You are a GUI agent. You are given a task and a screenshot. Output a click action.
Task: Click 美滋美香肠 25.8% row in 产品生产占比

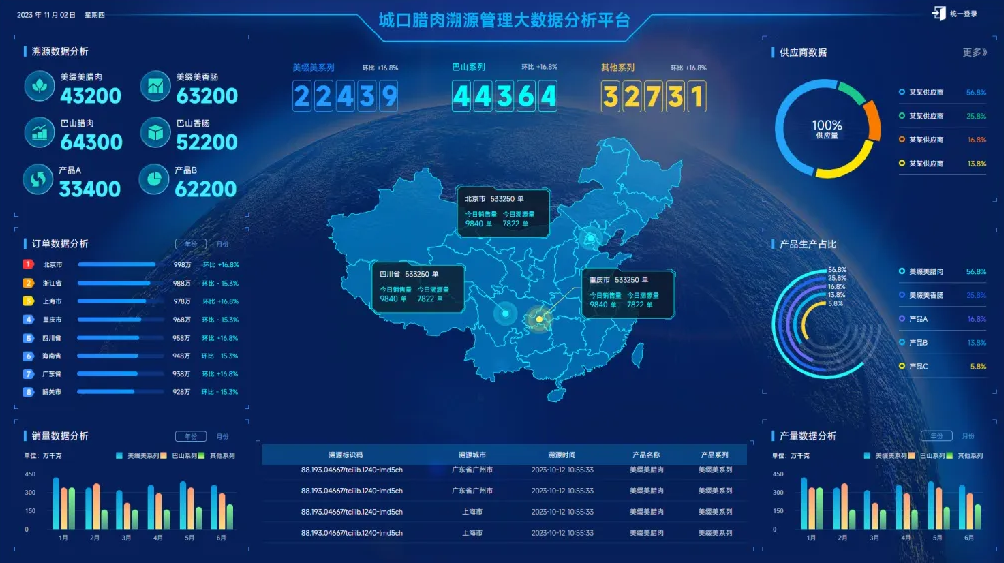point(942,295)
